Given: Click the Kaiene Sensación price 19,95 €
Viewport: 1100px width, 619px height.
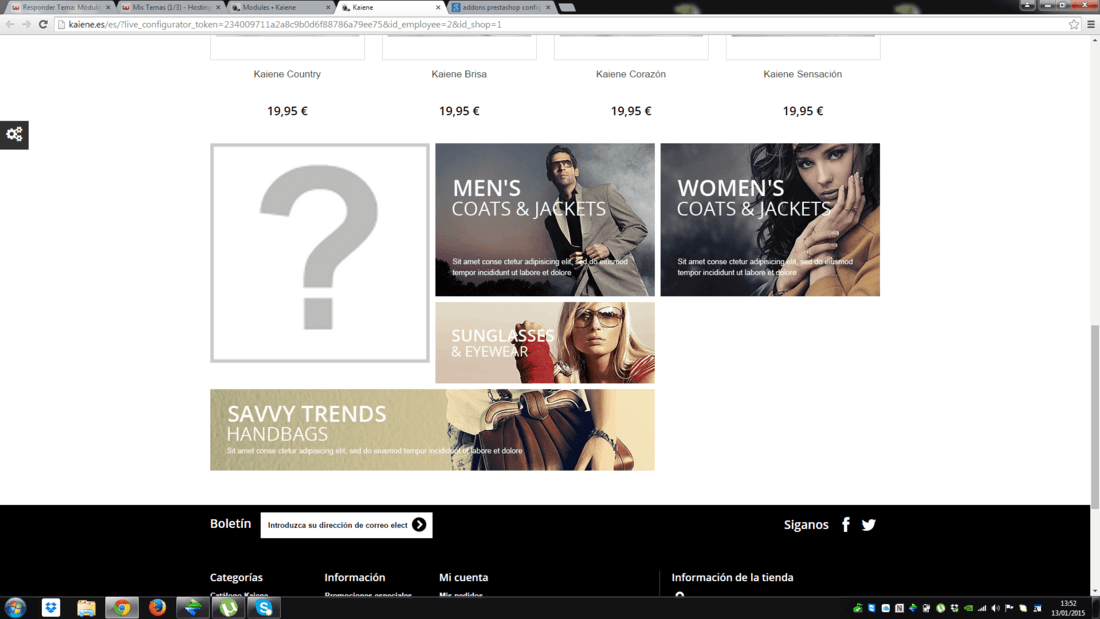Looking at the screenshot, I should point(803,111).
